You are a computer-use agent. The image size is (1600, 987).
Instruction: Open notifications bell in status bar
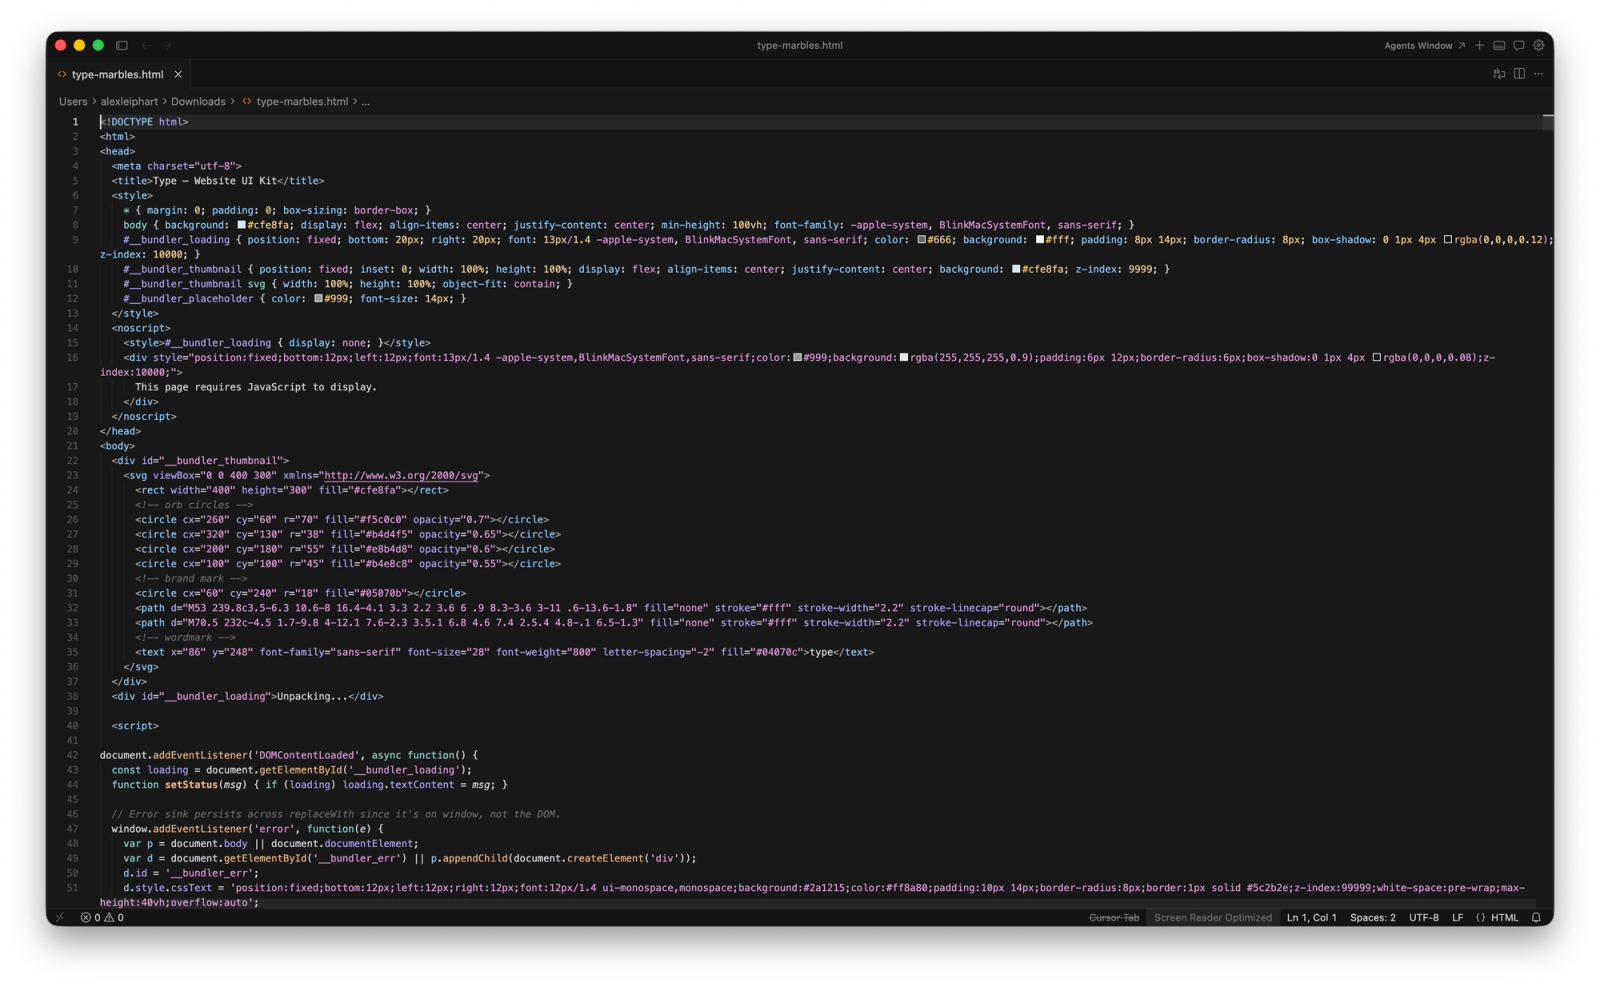pos(1536,917)
